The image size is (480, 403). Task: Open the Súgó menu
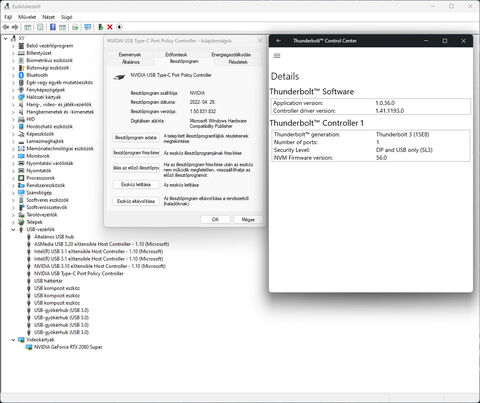66,17
